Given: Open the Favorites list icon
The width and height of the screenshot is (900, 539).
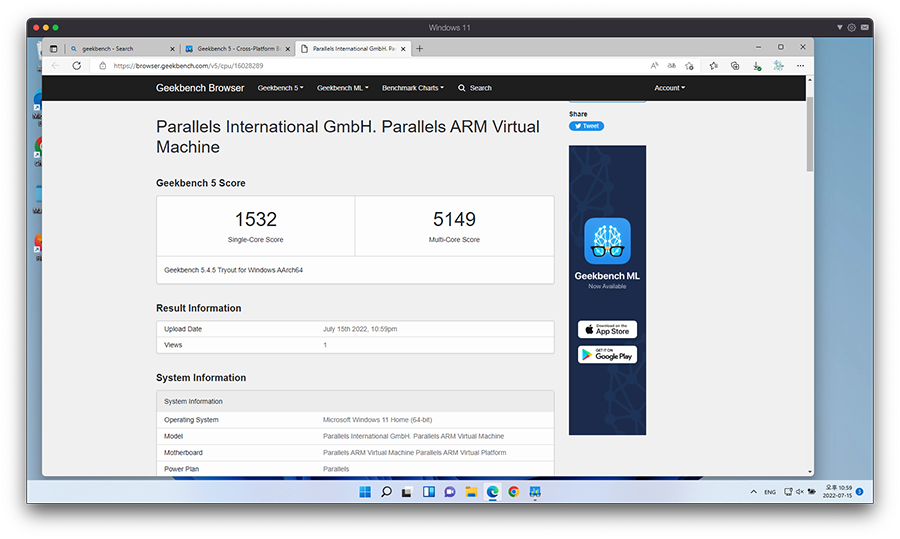Looking at the screenshot, I should point(713,66).
